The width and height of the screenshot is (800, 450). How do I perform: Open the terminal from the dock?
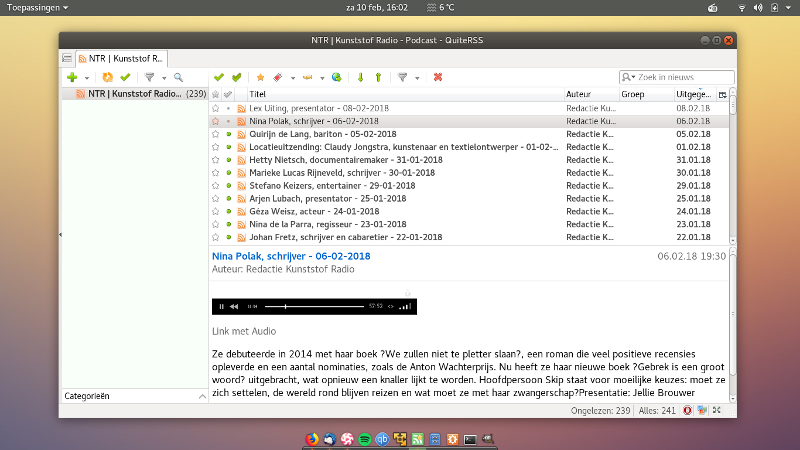point(470,439)
